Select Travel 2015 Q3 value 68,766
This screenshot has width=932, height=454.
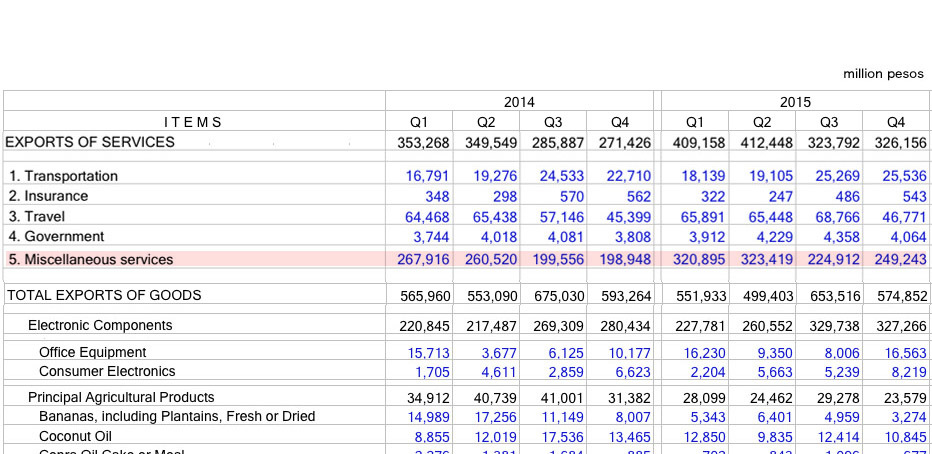click(837, 217)
